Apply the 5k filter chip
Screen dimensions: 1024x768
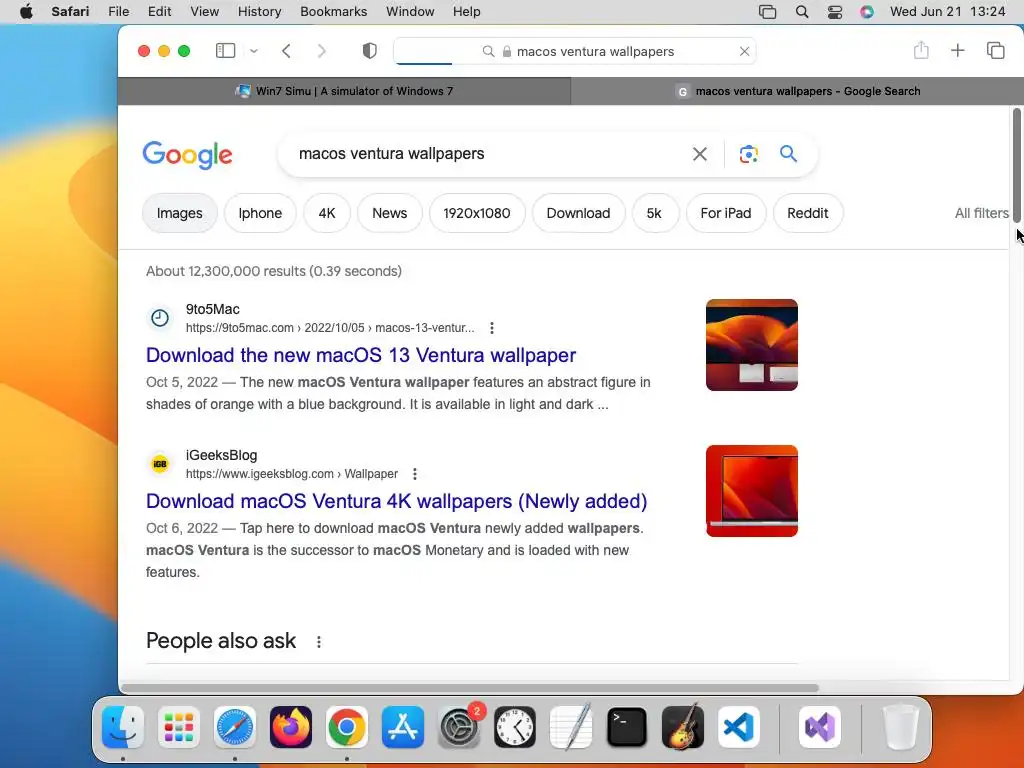pos(654,213)
